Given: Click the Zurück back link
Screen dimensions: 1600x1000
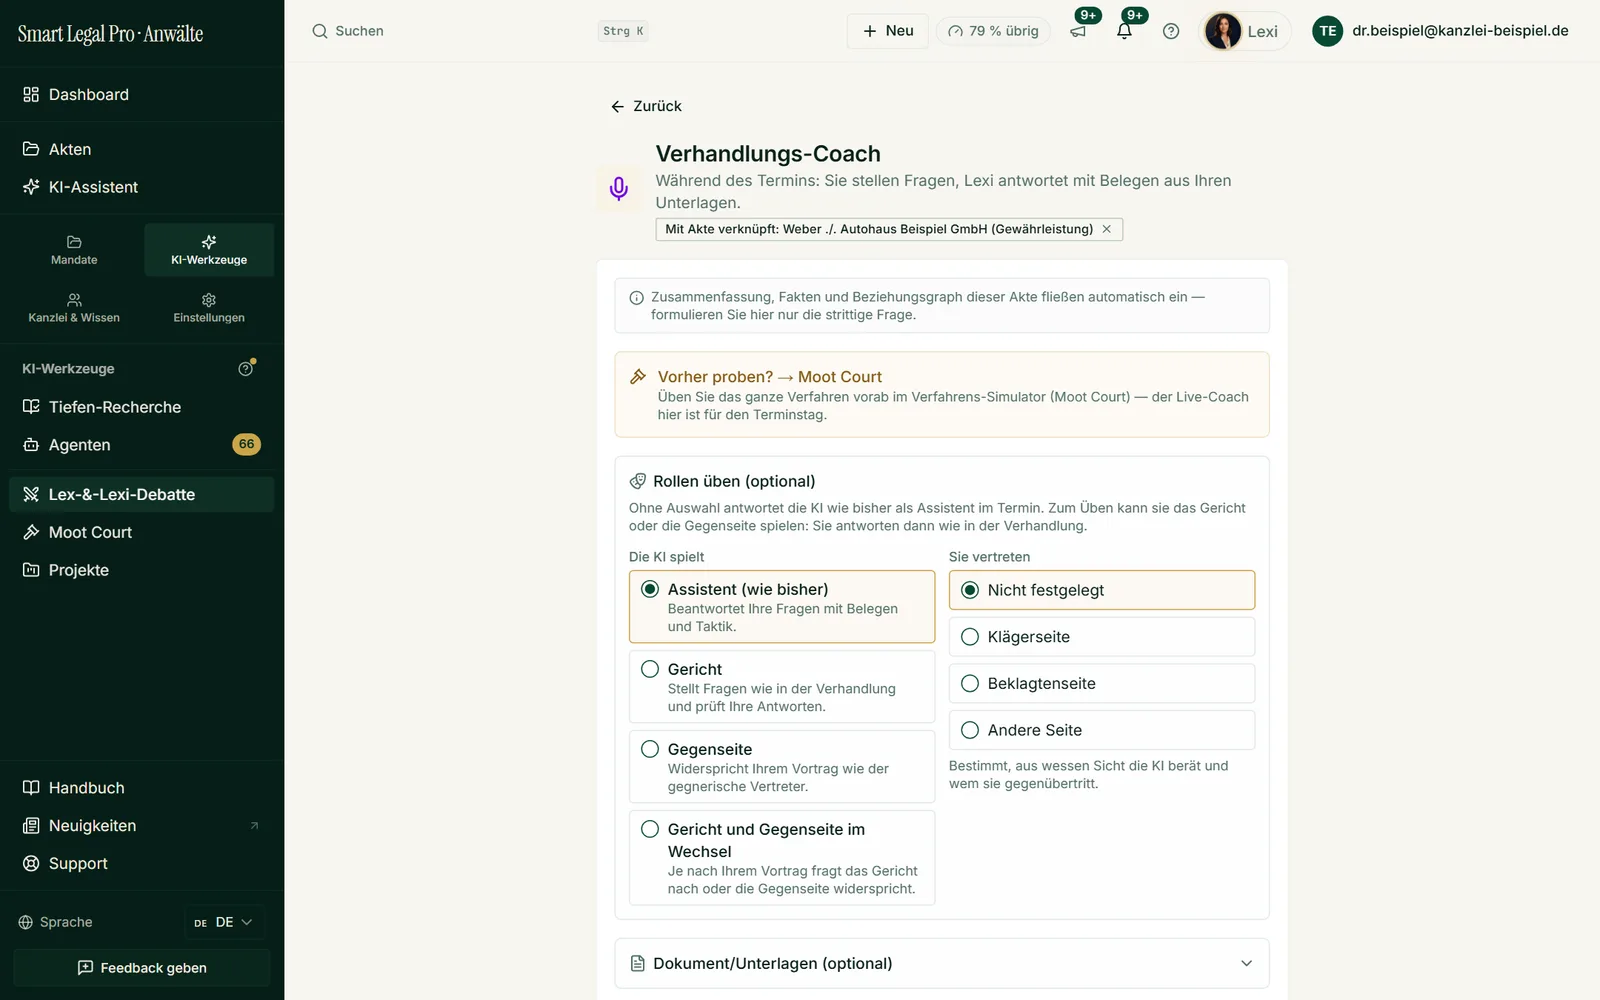Looking at the screenshot, I should pyautogui.click(x=646, y=106).
